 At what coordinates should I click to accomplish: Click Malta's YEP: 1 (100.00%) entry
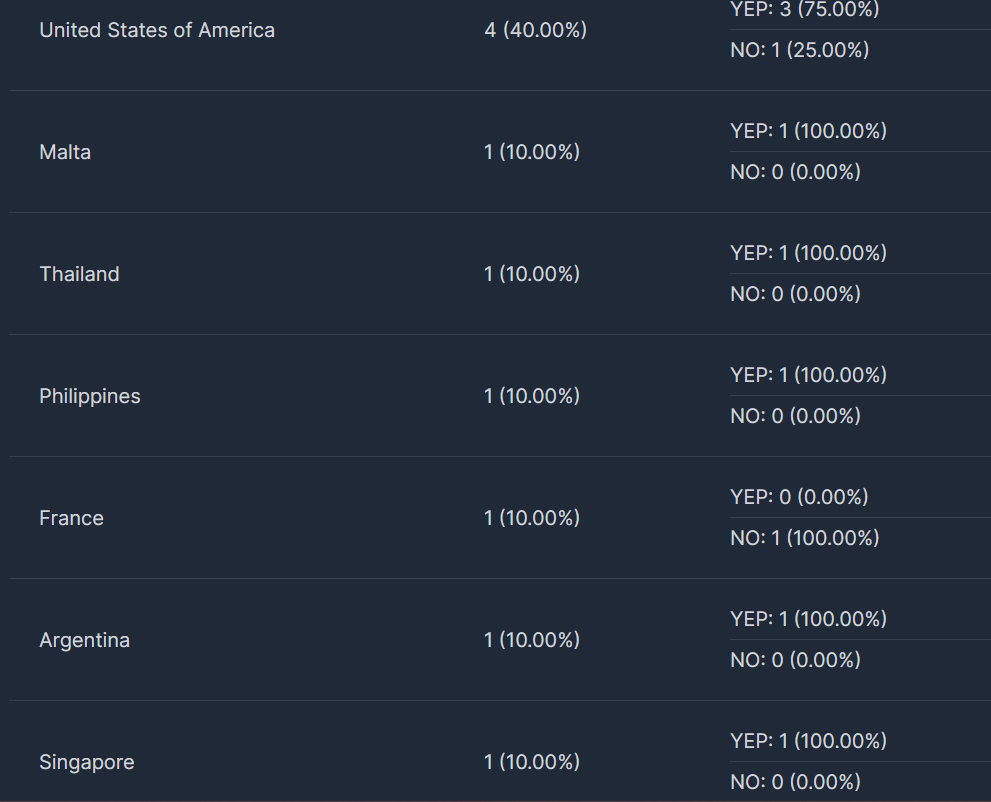pos(808,131)
